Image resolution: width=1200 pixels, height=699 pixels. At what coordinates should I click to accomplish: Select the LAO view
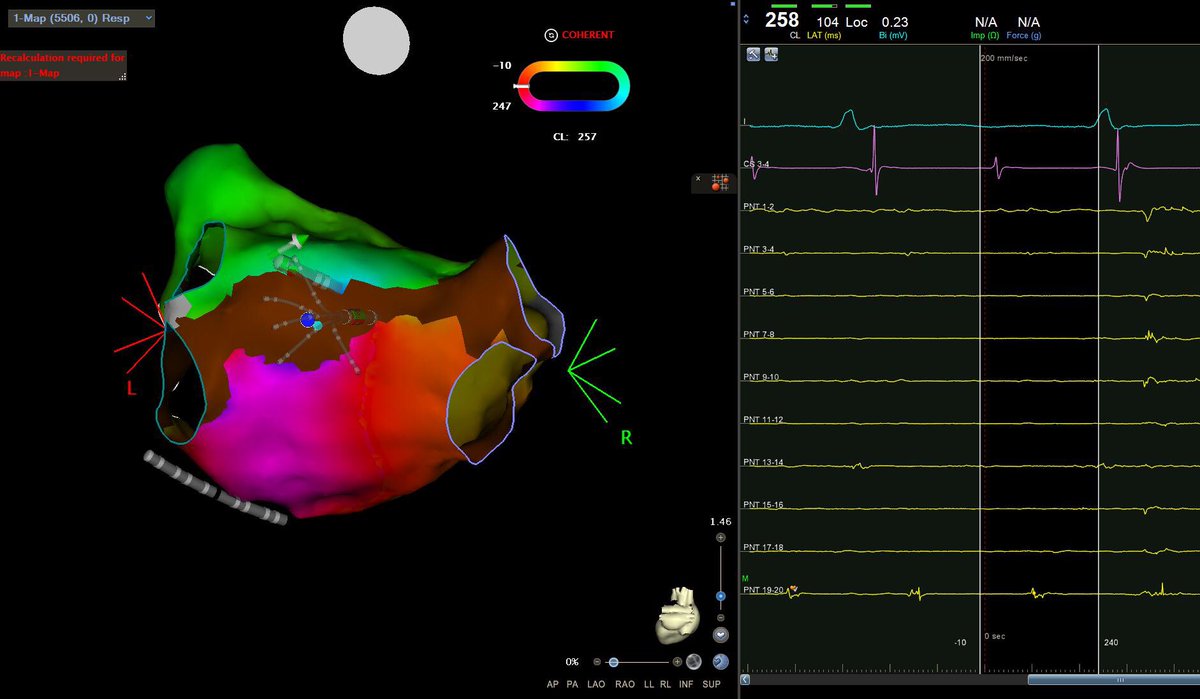coord(595,684)
